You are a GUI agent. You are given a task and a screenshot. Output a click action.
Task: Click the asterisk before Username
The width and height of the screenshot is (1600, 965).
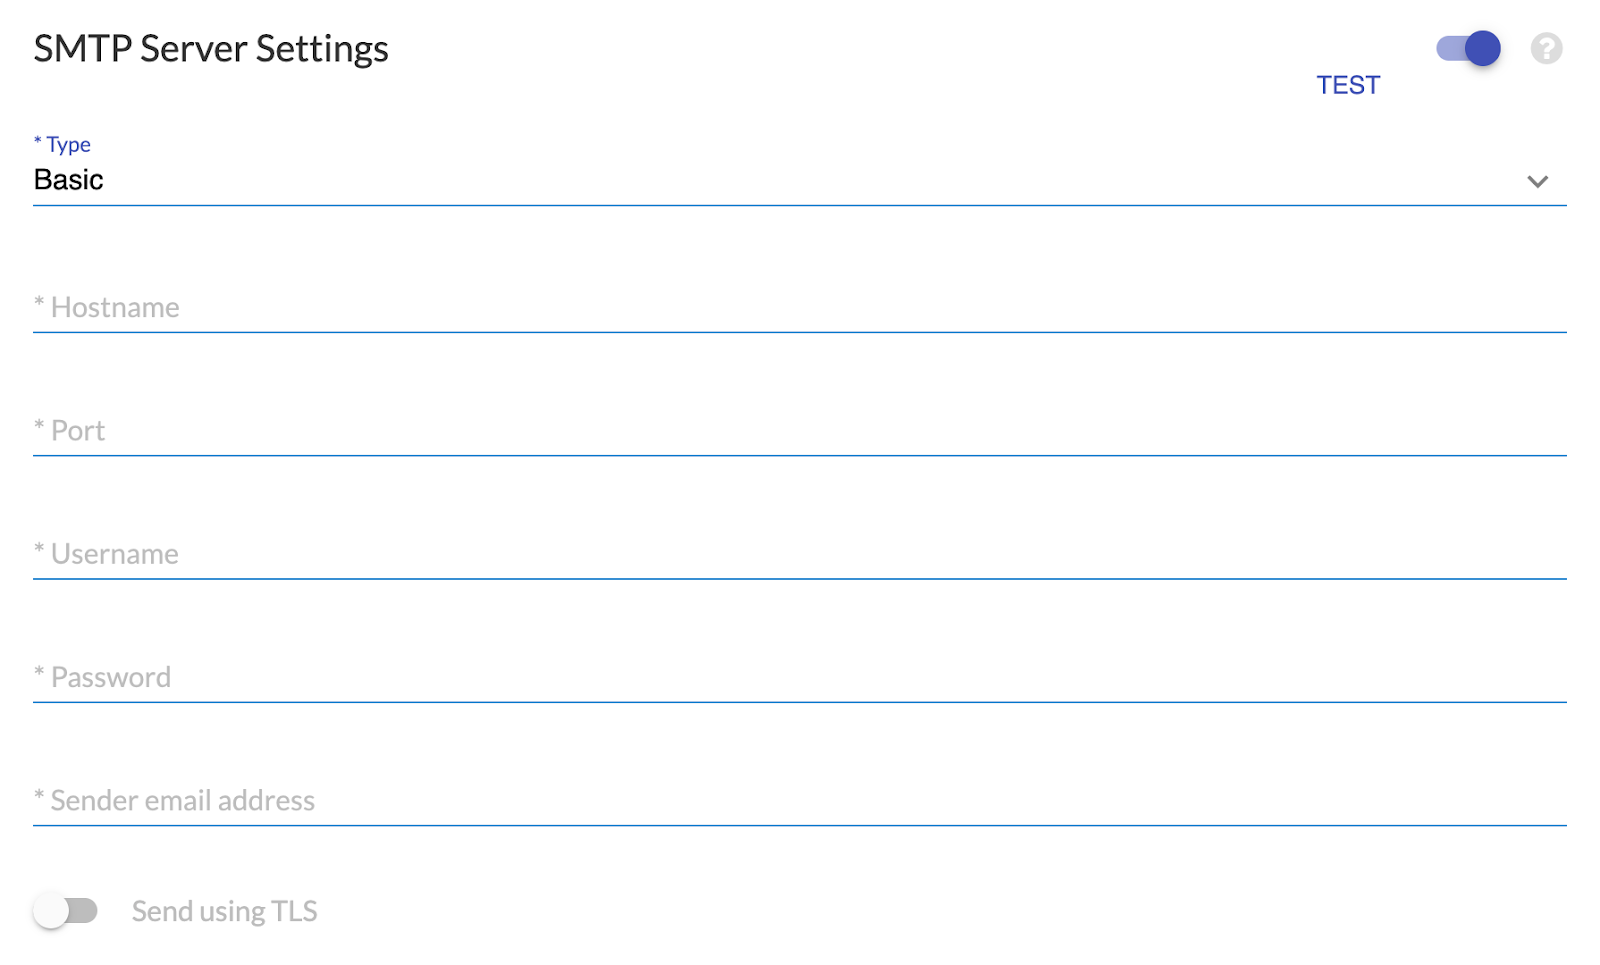[39, 550]
